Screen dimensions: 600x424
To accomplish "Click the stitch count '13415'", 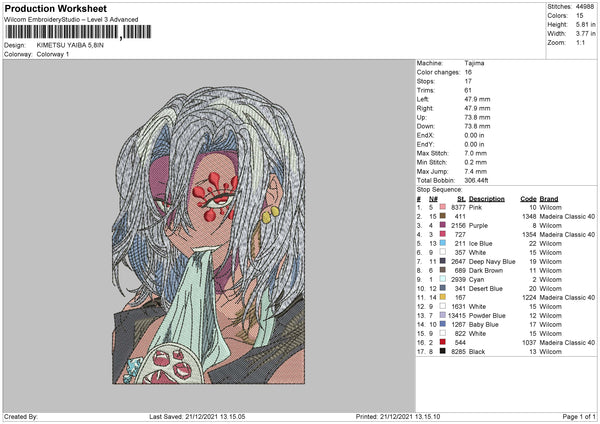I will tap(457, 315).
